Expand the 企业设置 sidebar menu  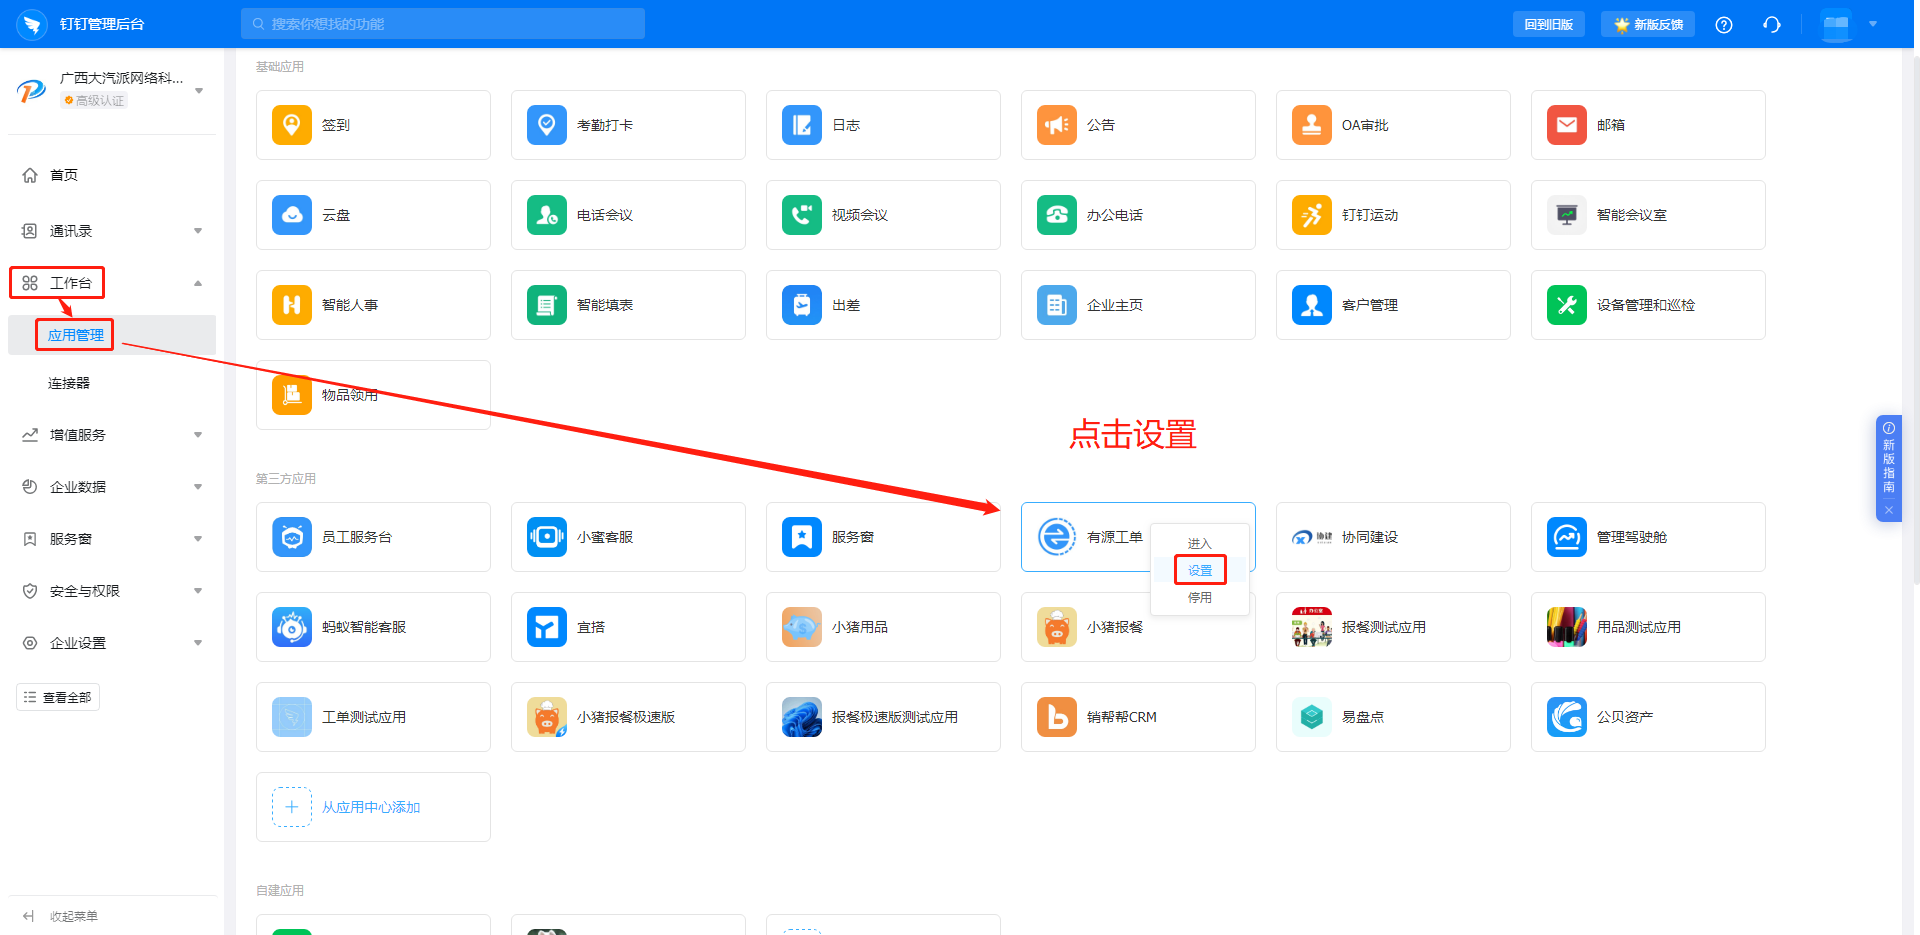point(198,643)
